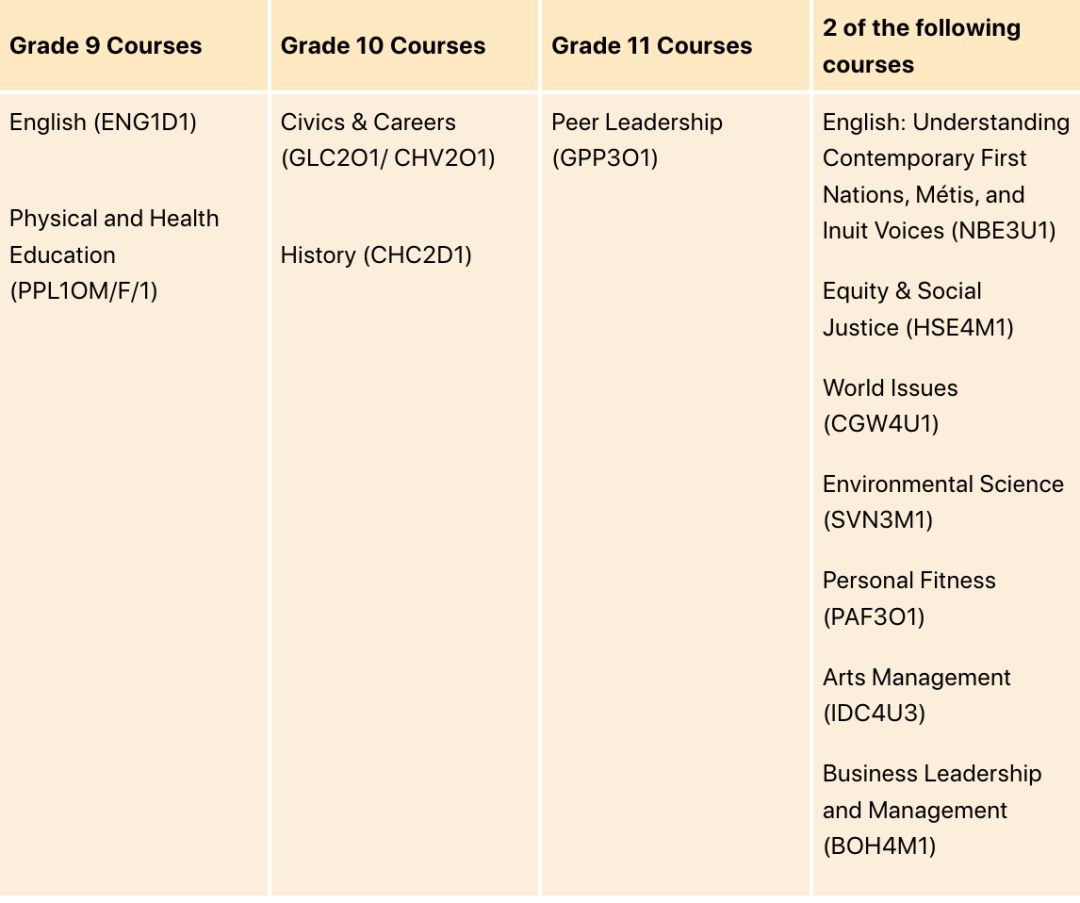Click the PPL1OM/F/1 course code
Screen dimensions: 1080x903
pos(84,291)
